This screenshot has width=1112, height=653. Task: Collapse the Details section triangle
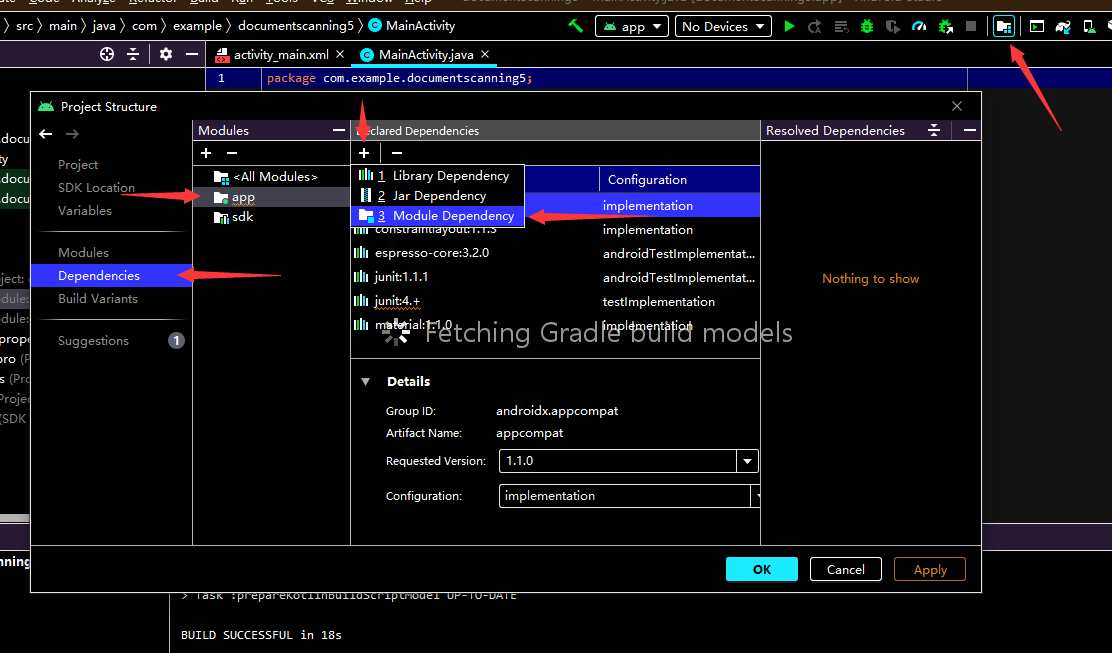365,381
